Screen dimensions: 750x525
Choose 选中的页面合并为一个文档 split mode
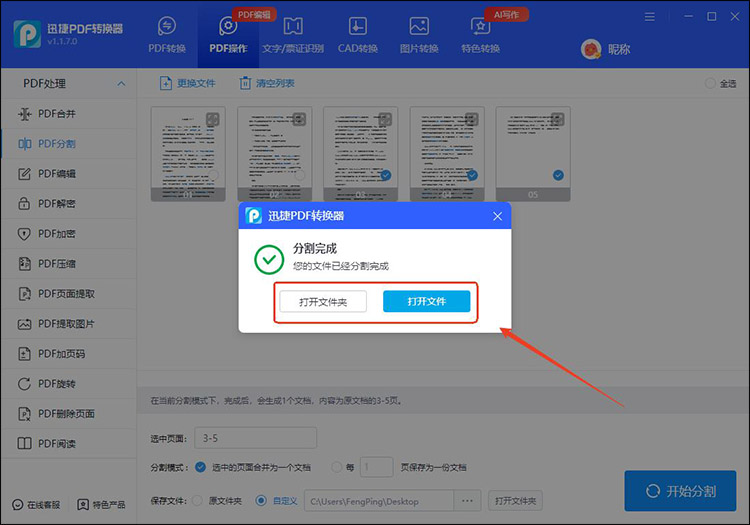click(x=200, y=467)
